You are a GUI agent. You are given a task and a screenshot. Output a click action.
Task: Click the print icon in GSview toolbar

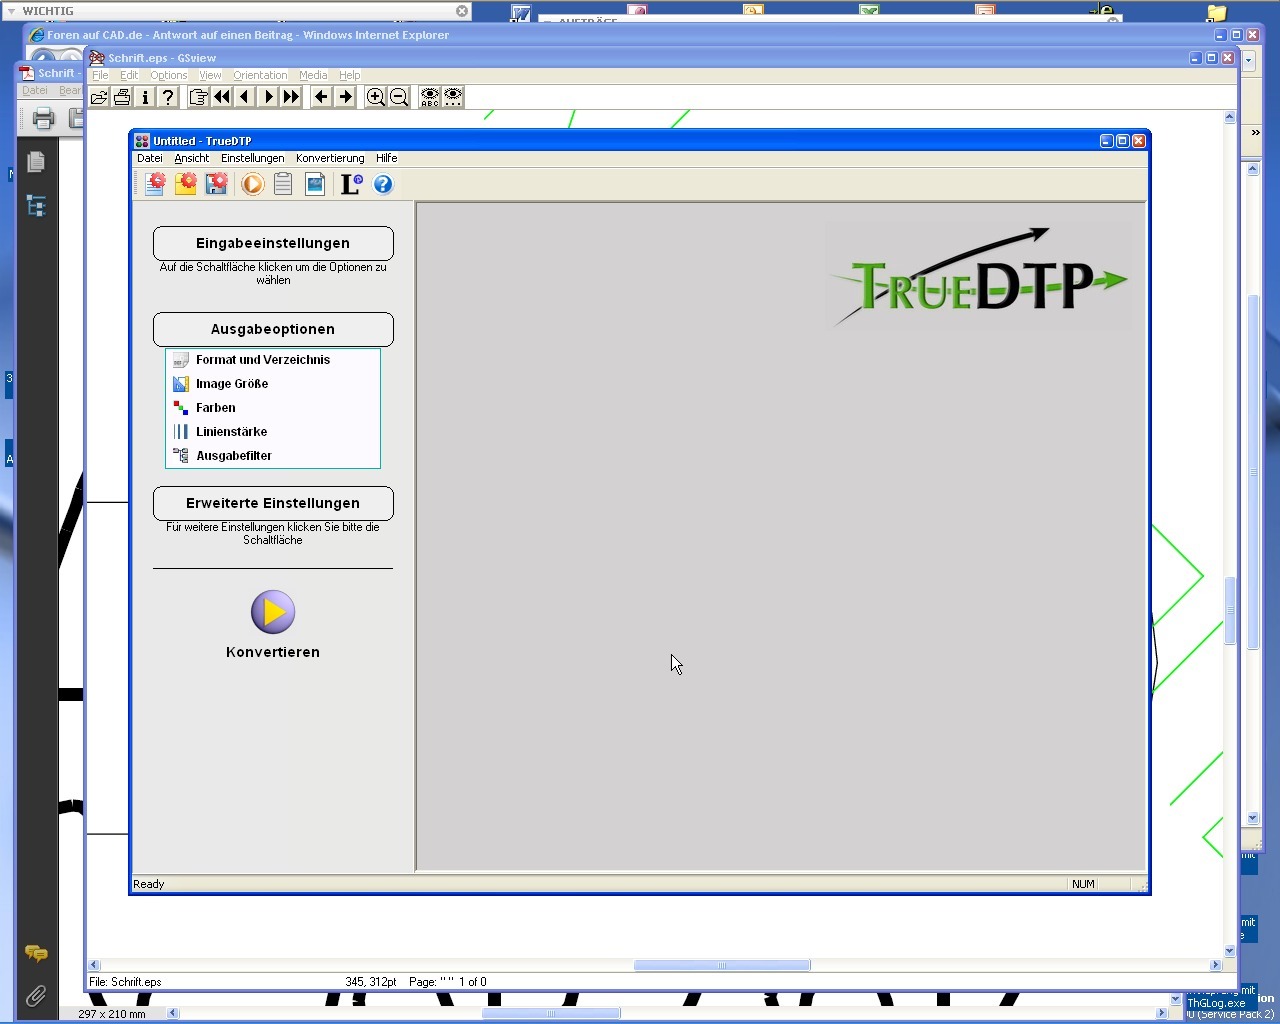(x=122, y=97)
